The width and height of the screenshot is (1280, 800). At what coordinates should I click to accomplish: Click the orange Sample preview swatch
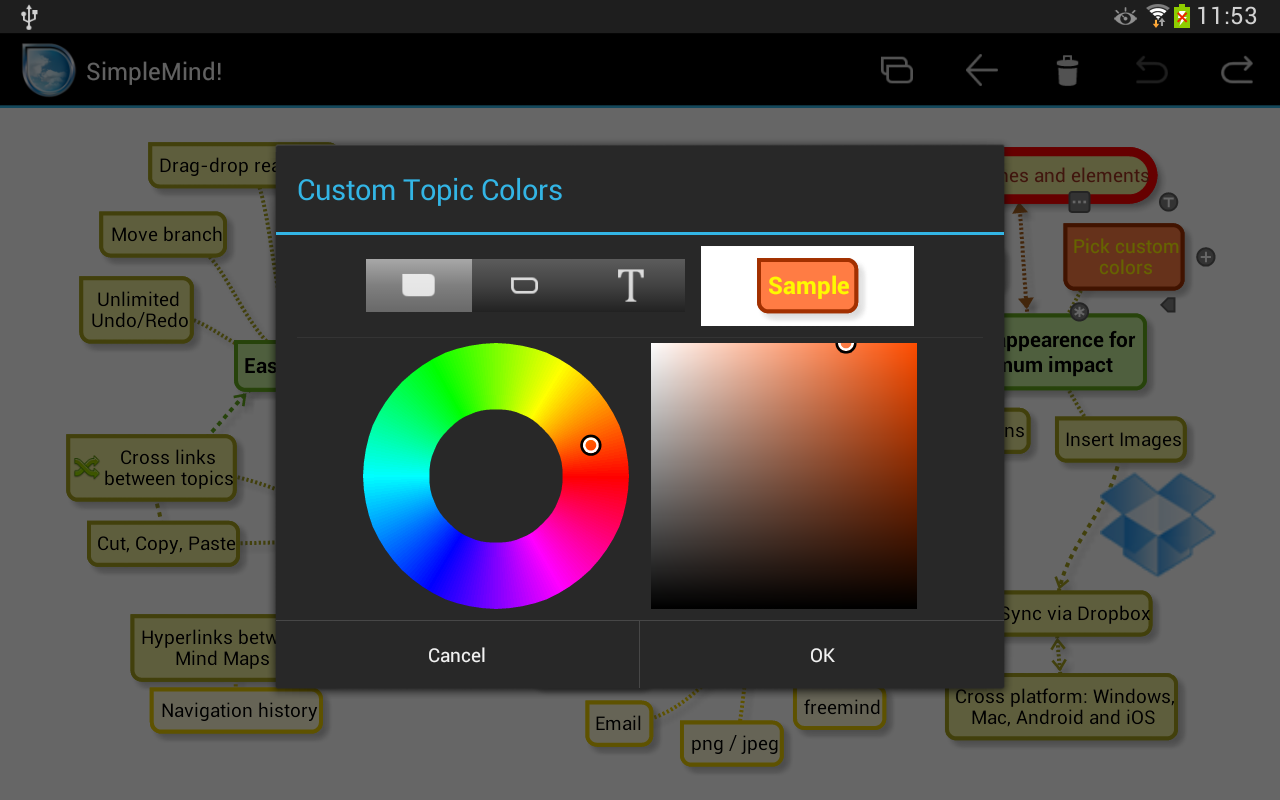pyautogui.click(x=807, y=286)
